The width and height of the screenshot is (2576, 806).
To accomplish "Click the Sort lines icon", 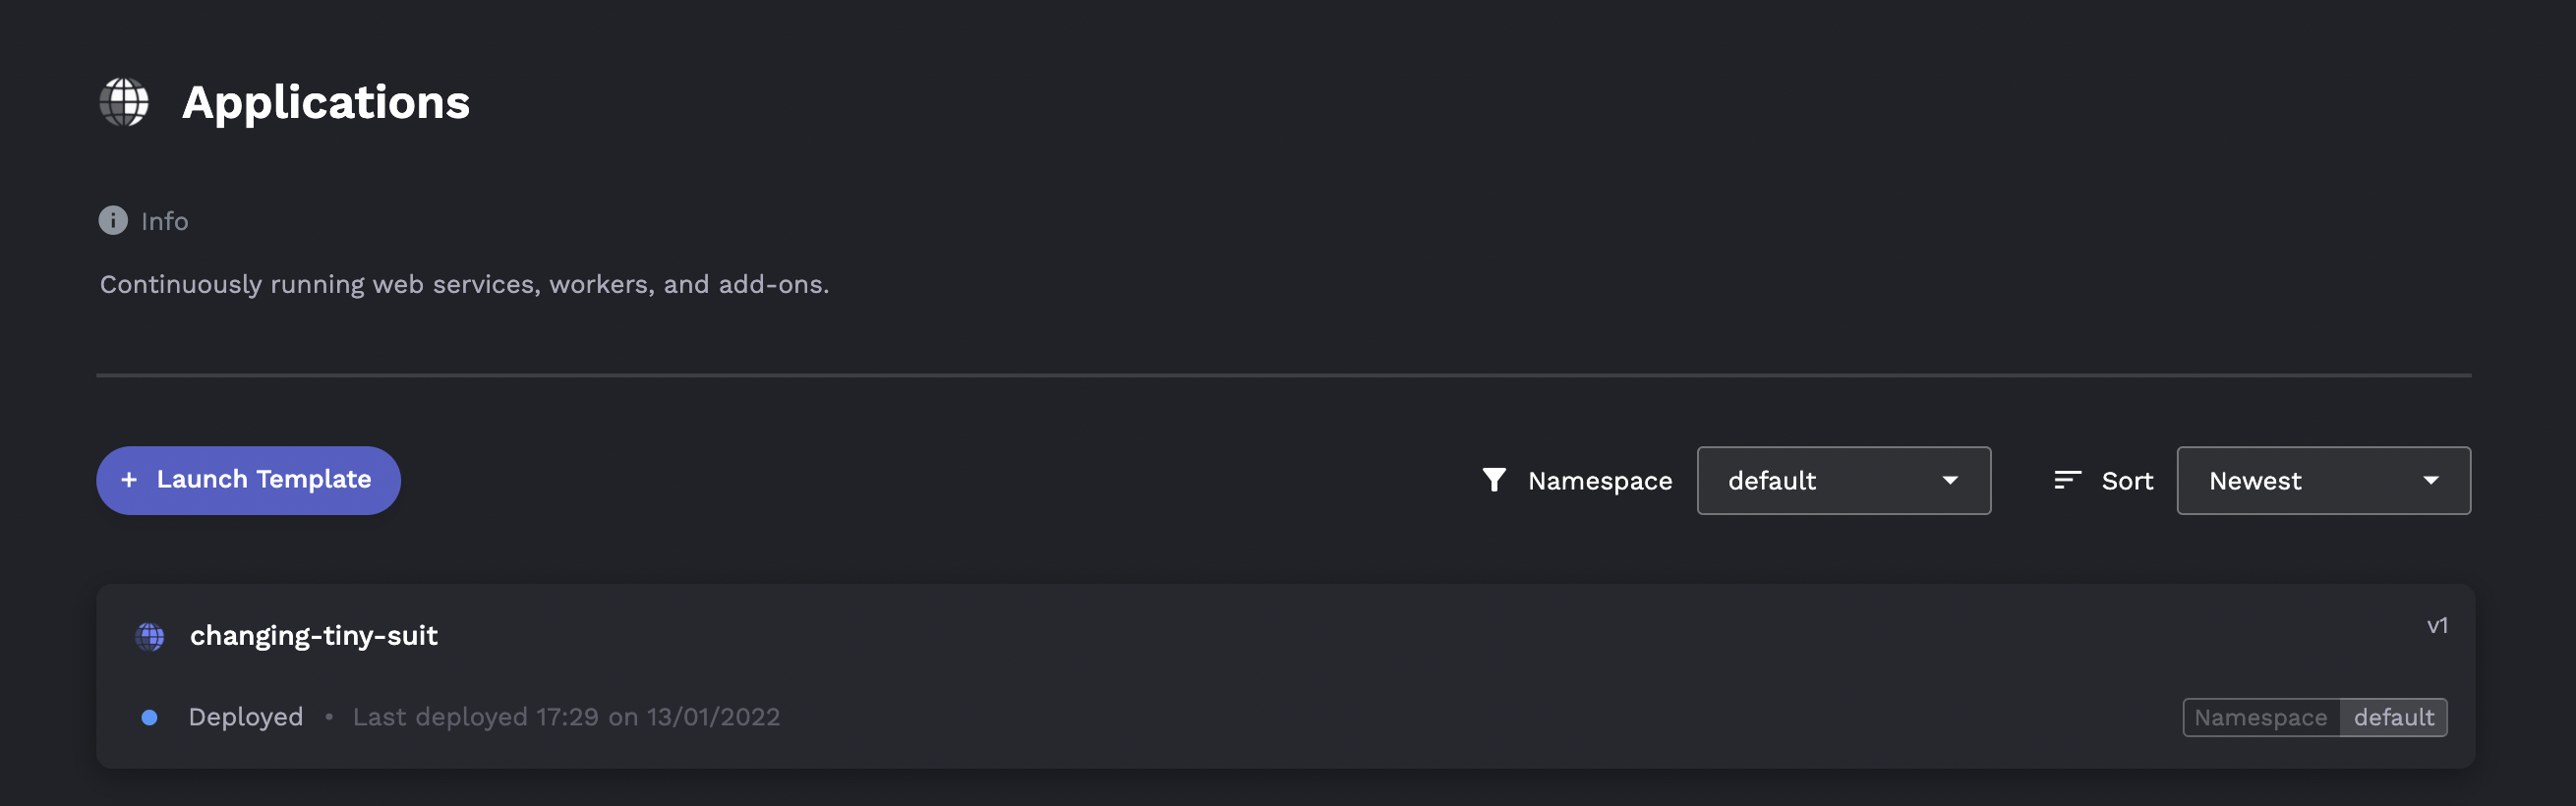I will (x=2067, y=480).
